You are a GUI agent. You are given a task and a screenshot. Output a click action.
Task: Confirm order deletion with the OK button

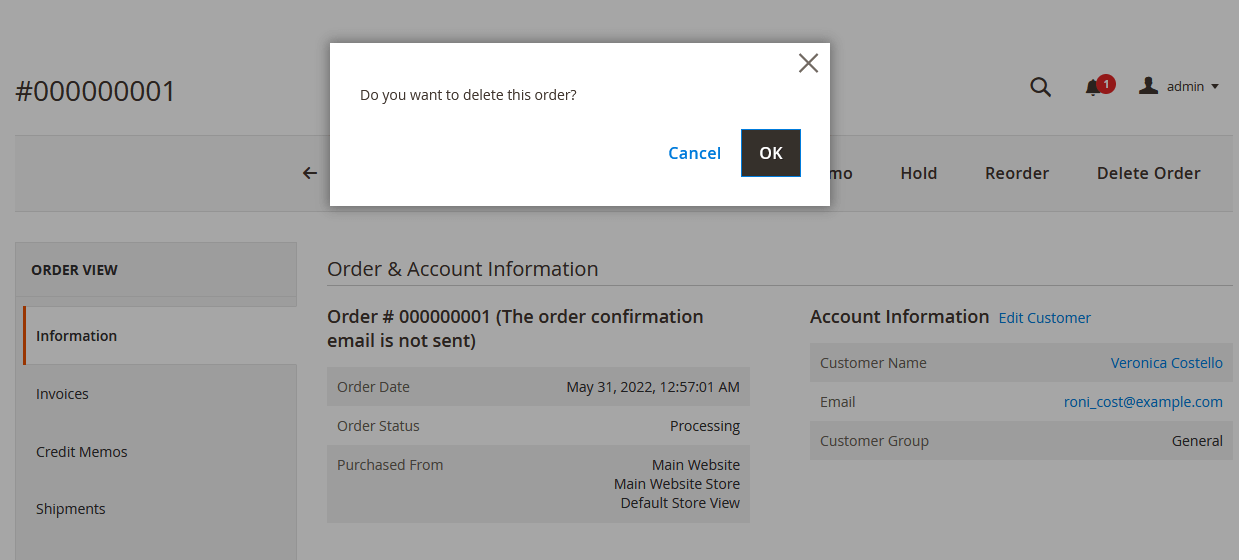(770, 153)
